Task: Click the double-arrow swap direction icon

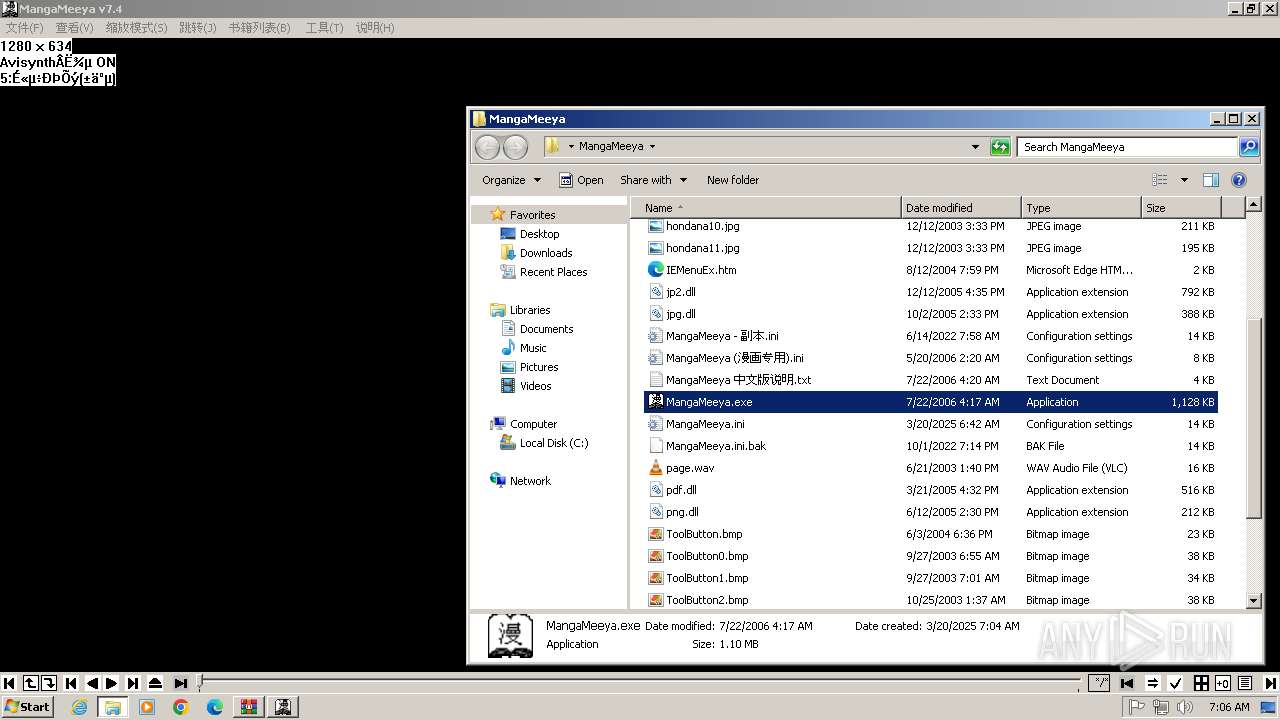Action: pyautogui.click(x=1153, y=683)
